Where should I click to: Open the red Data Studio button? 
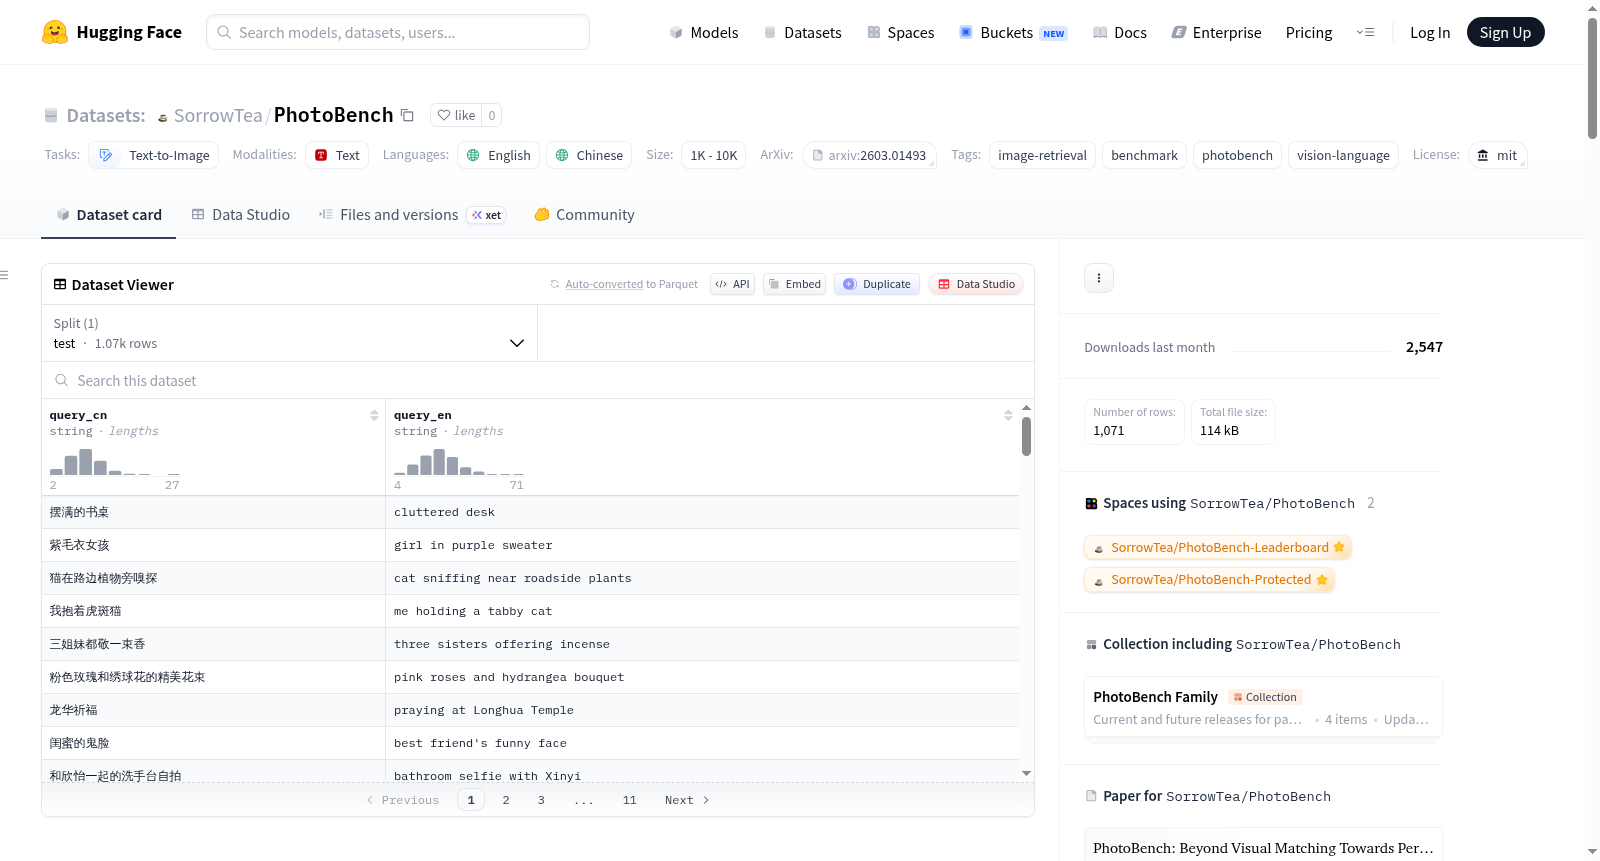[x=976, y=284]
